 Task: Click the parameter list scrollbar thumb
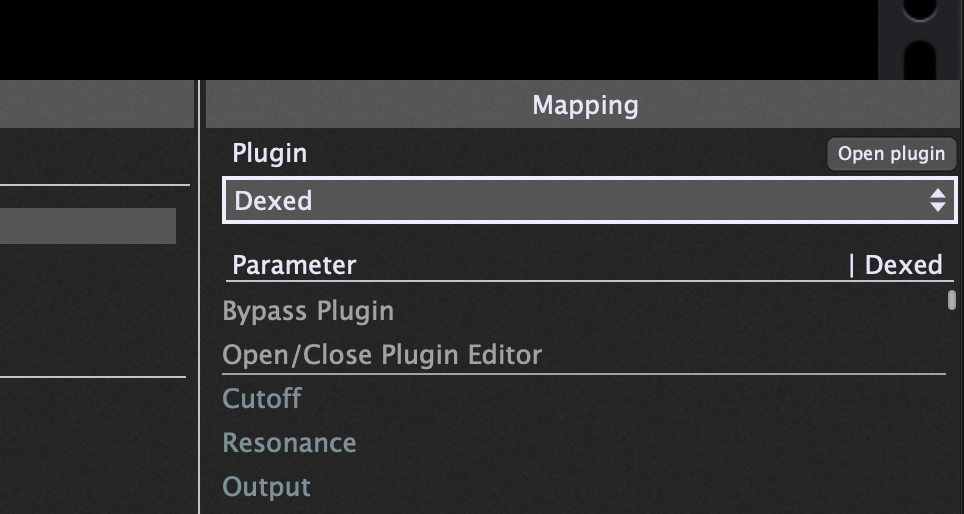952,300
